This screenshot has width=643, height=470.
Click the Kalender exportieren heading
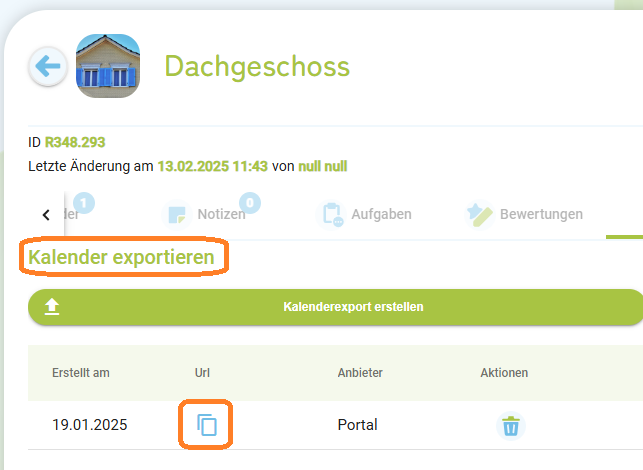click(121, 258)
